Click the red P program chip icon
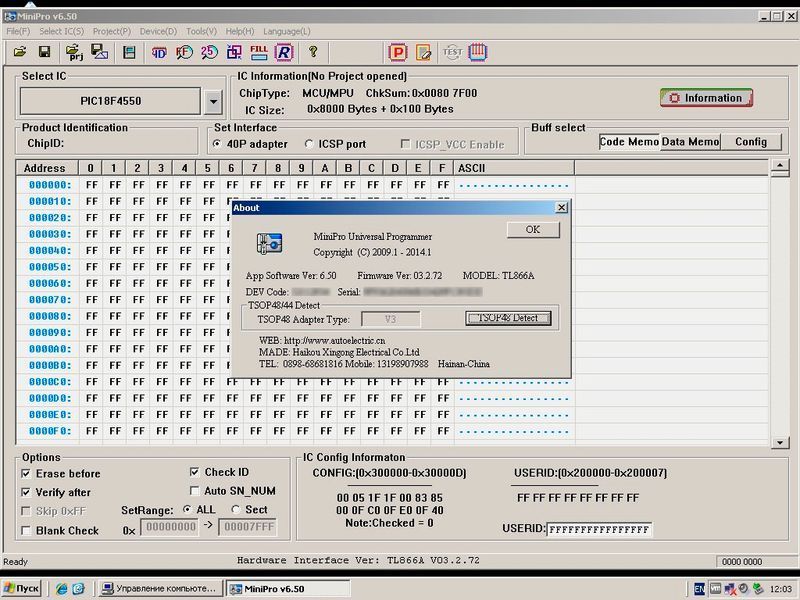The width and height of the screenshot is (800, 600). click(397, 53)
